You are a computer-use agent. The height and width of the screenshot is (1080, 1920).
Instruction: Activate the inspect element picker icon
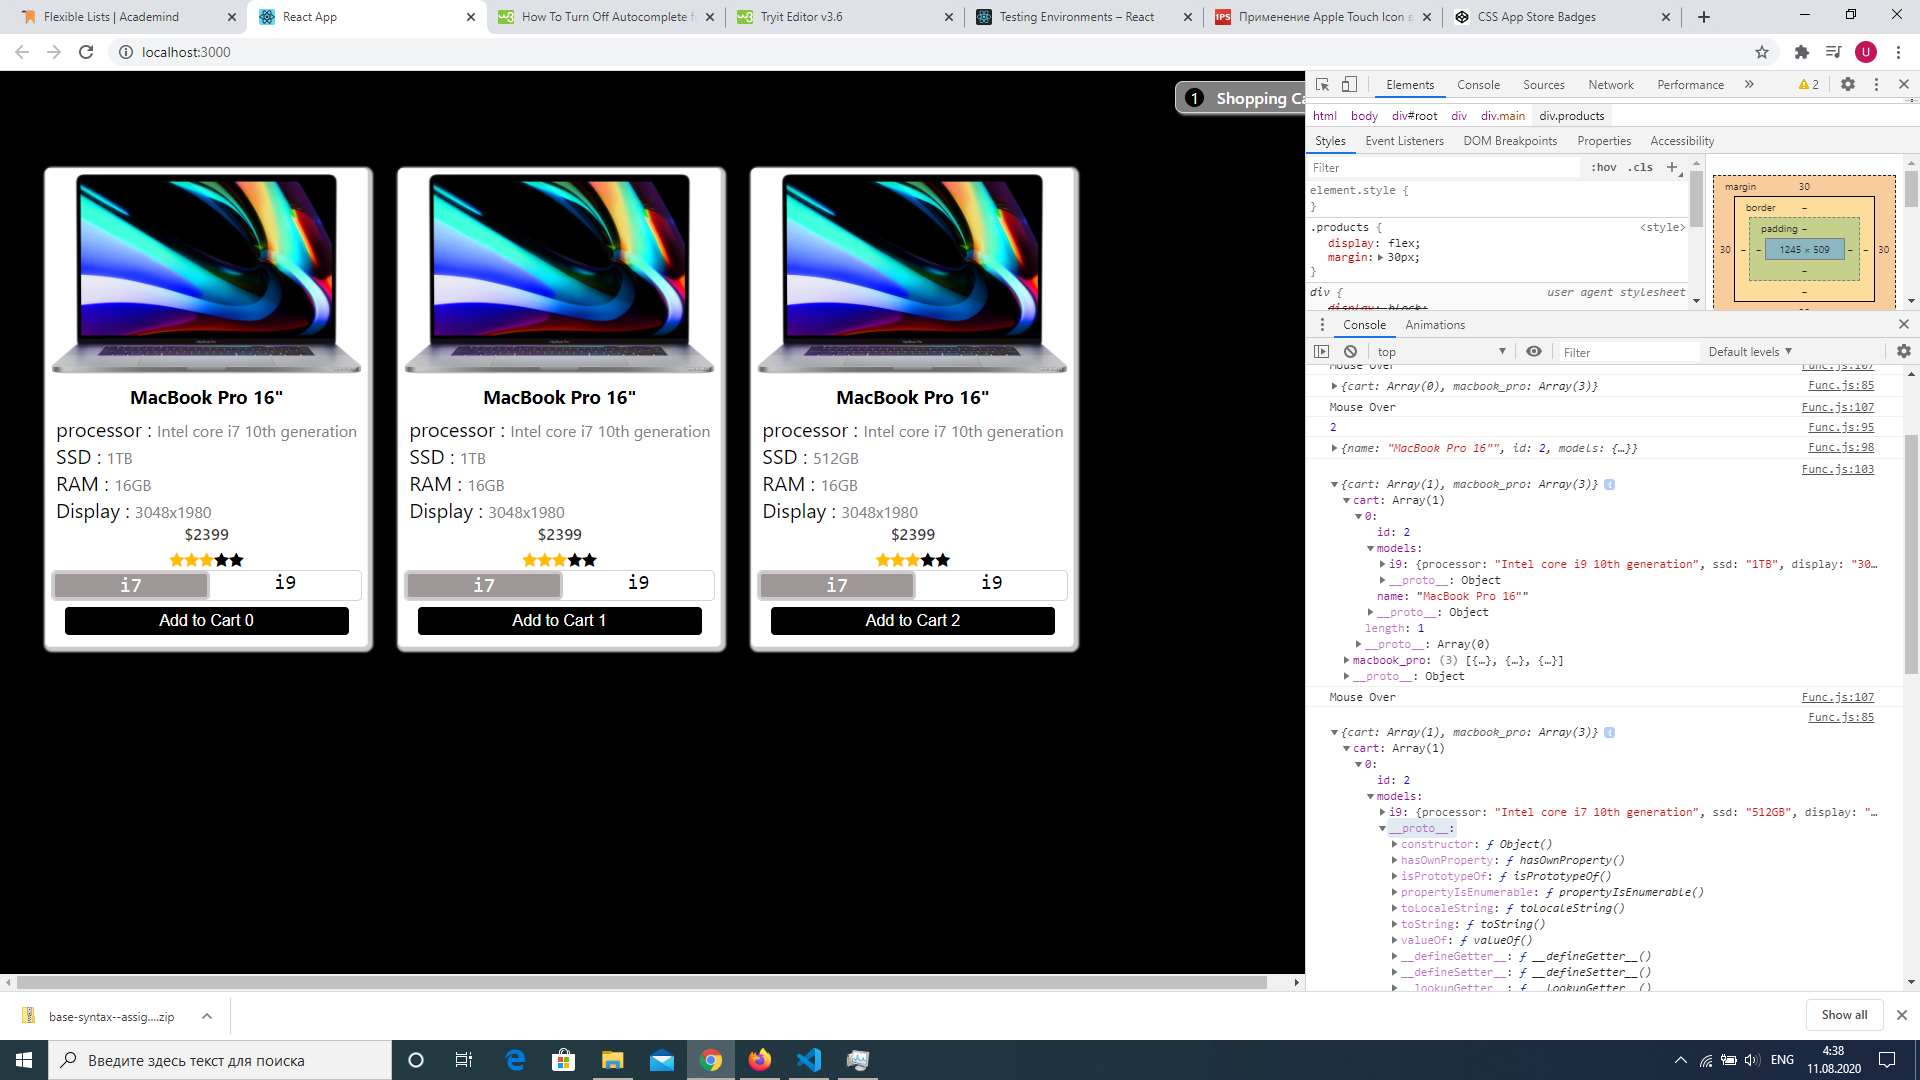coord(1322,85)
